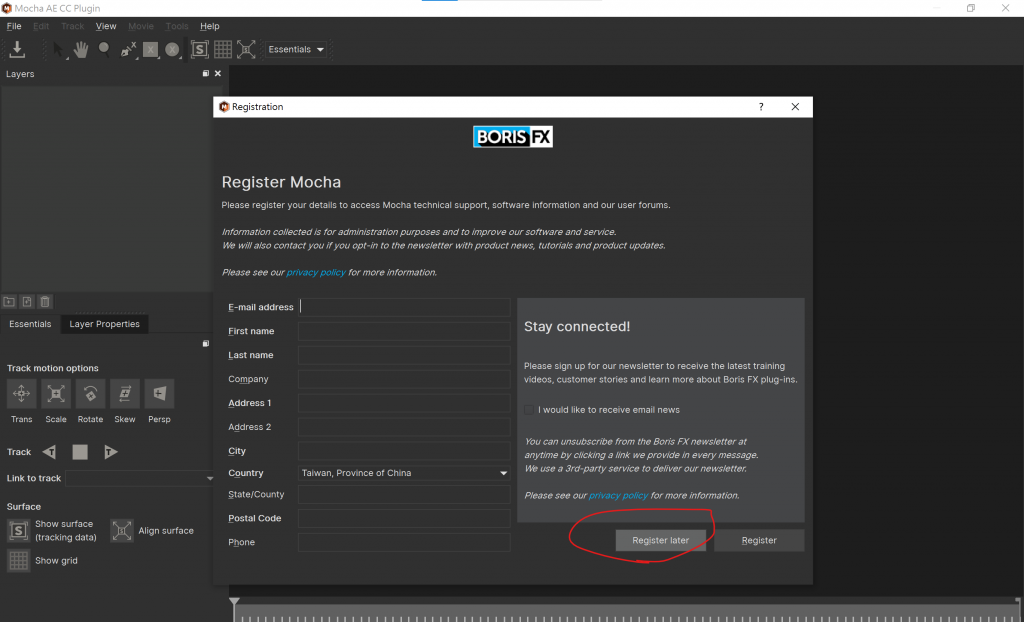
Task: Toggle the Show grid button
Action: 18,561
